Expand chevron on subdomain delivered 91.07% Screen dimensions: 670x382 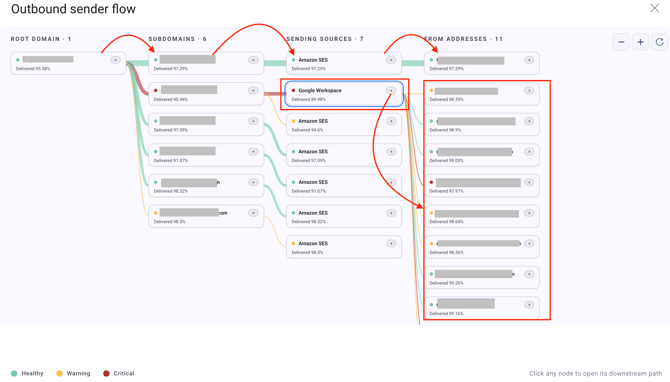253,152
